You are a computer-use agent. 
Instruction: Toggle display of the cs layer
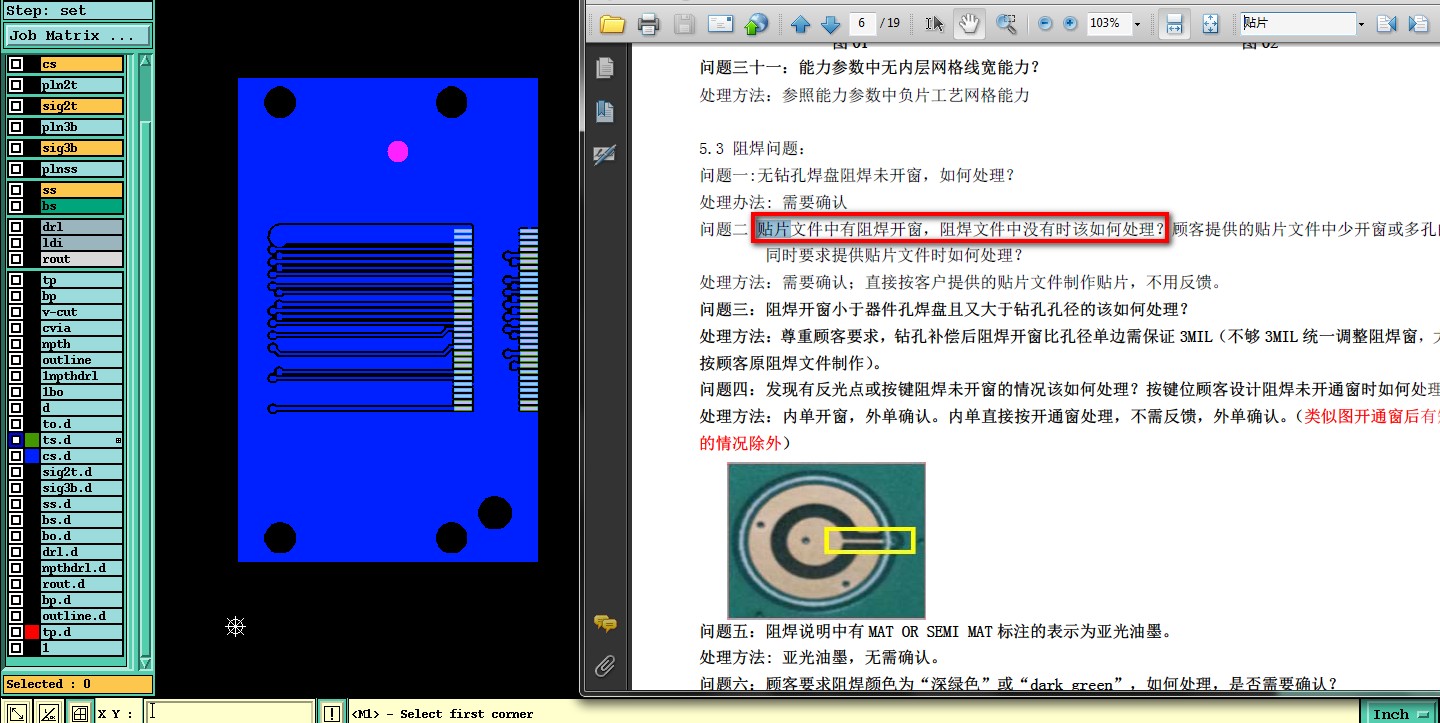[16, 64]
